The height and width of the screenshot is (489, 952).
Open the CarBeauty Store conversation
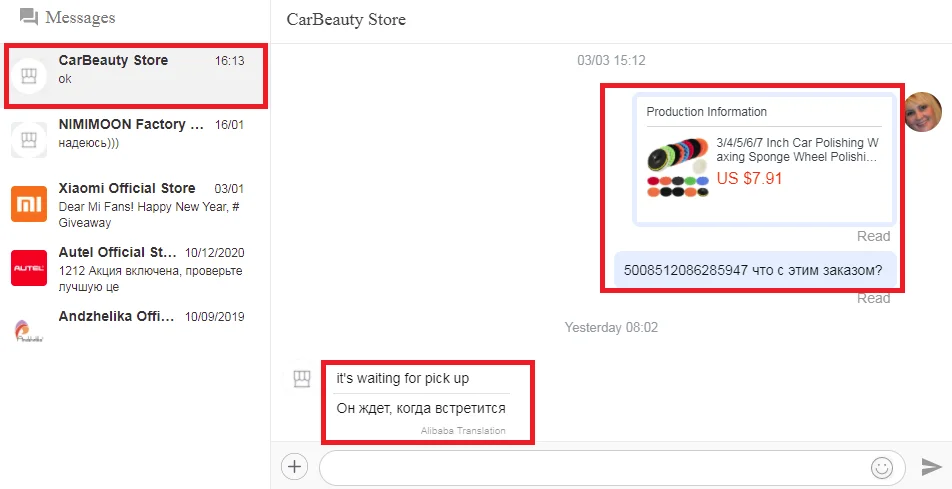135,76
